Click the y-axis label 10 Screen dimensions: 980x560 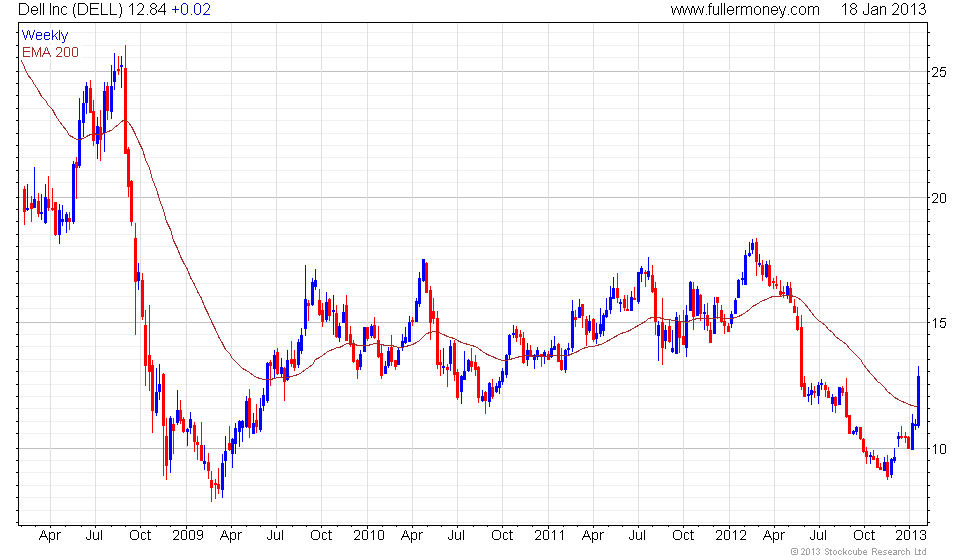click(939, 449)
